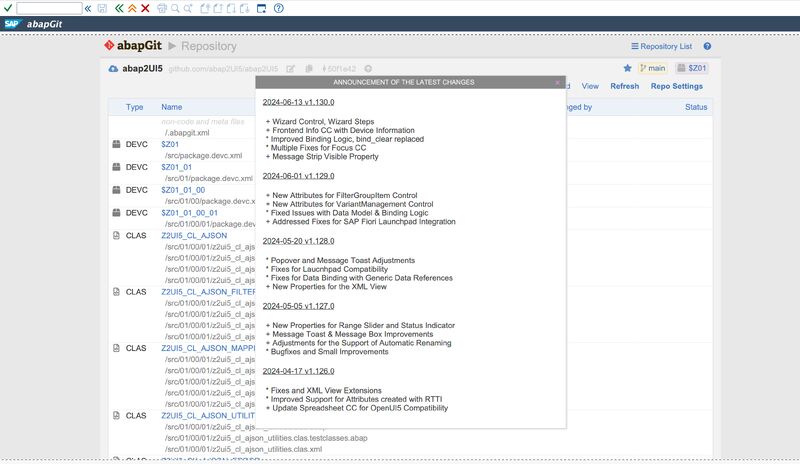Click the green Back double-arrow icon
800x464 pixels.
coord(119,8)
